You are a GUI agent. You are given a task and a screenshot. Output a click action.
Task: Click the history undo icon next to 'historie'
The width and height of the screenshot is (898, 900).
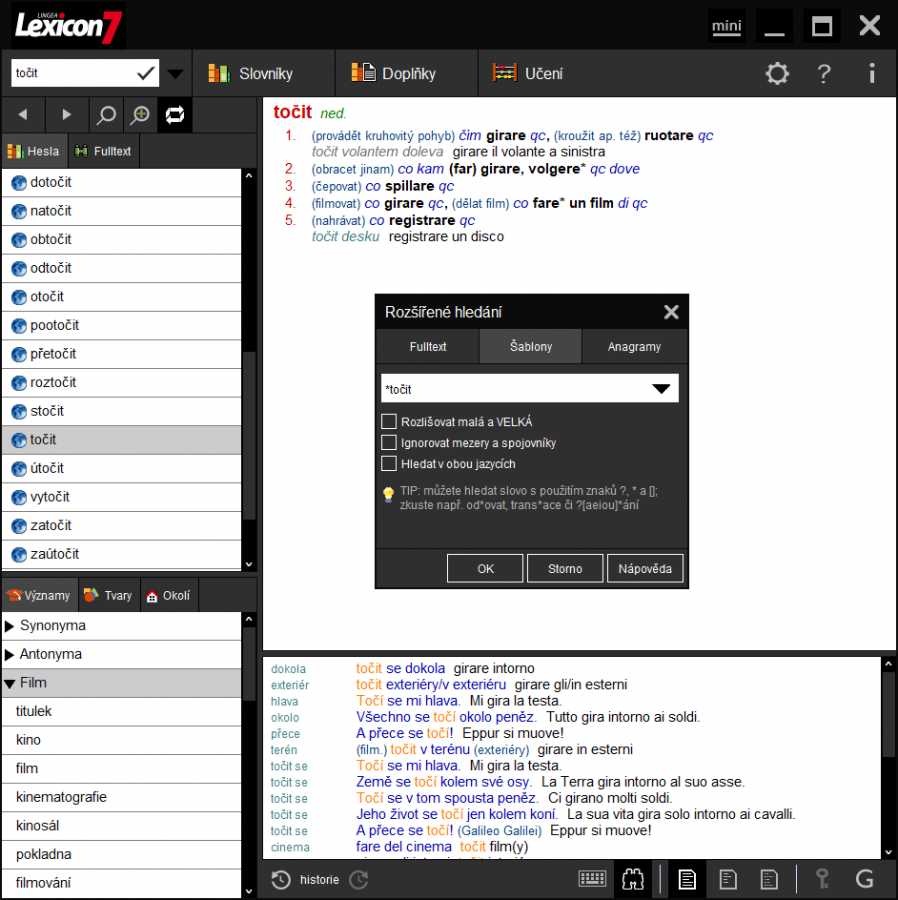(280, 881)
